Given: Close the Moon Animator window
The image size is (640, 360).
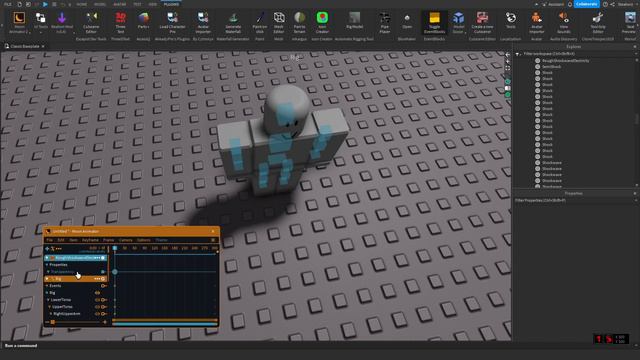Looking at the screenshot, I should [213, 231].
